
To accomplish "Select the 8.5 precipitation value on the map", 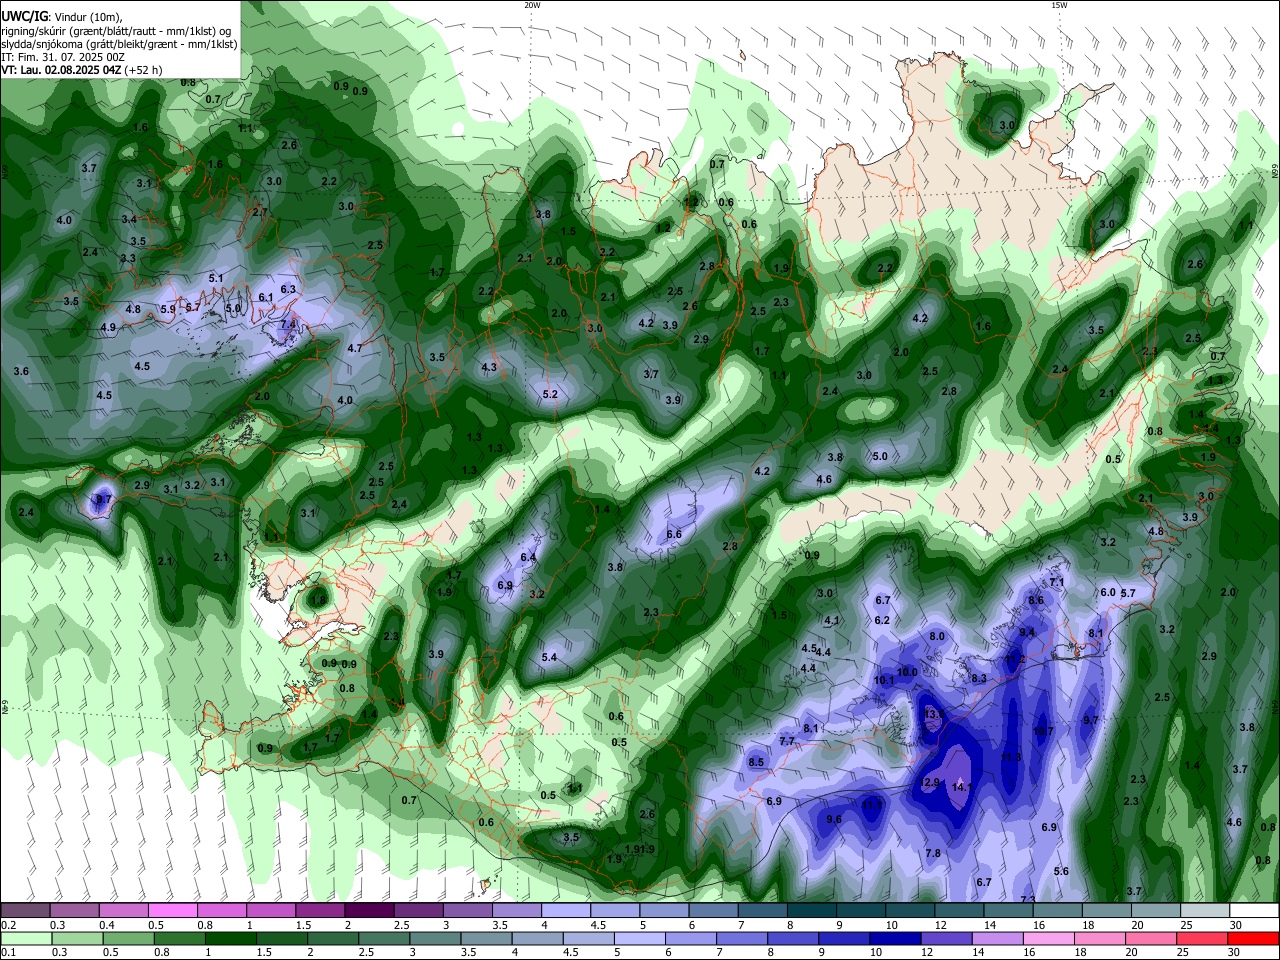I will coord(756,763).
